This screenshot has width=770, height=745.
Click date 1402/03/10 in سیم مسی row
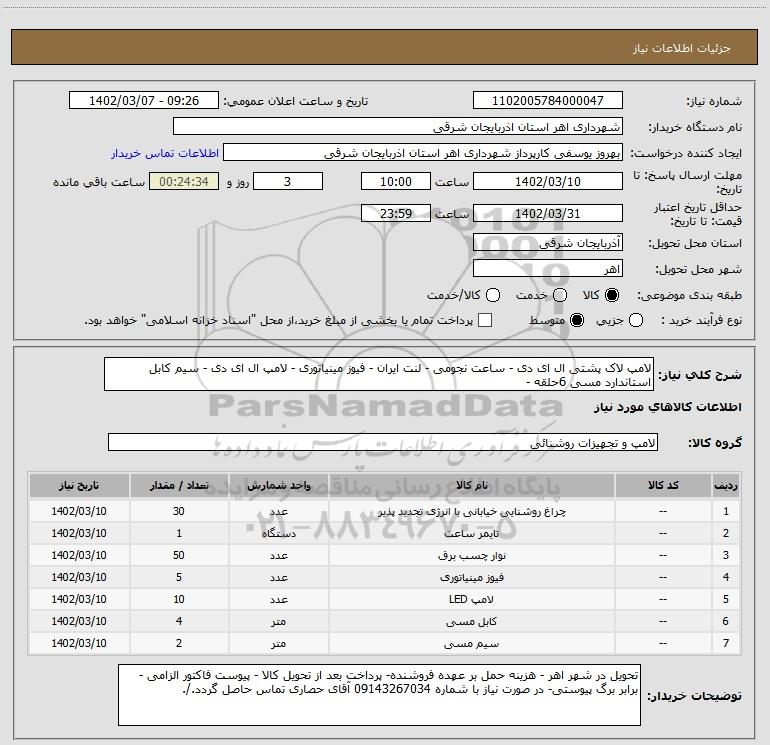click(x=79, y=643)
